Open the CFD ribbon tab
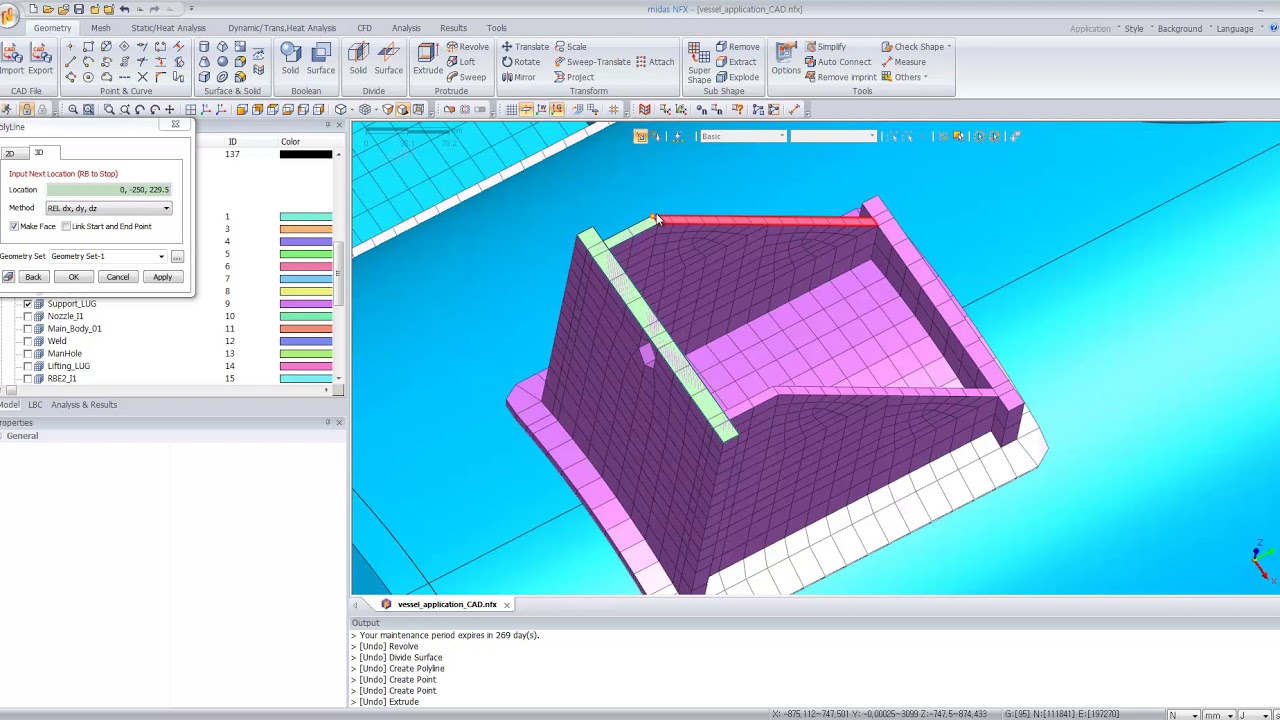 tap(364, 28)
